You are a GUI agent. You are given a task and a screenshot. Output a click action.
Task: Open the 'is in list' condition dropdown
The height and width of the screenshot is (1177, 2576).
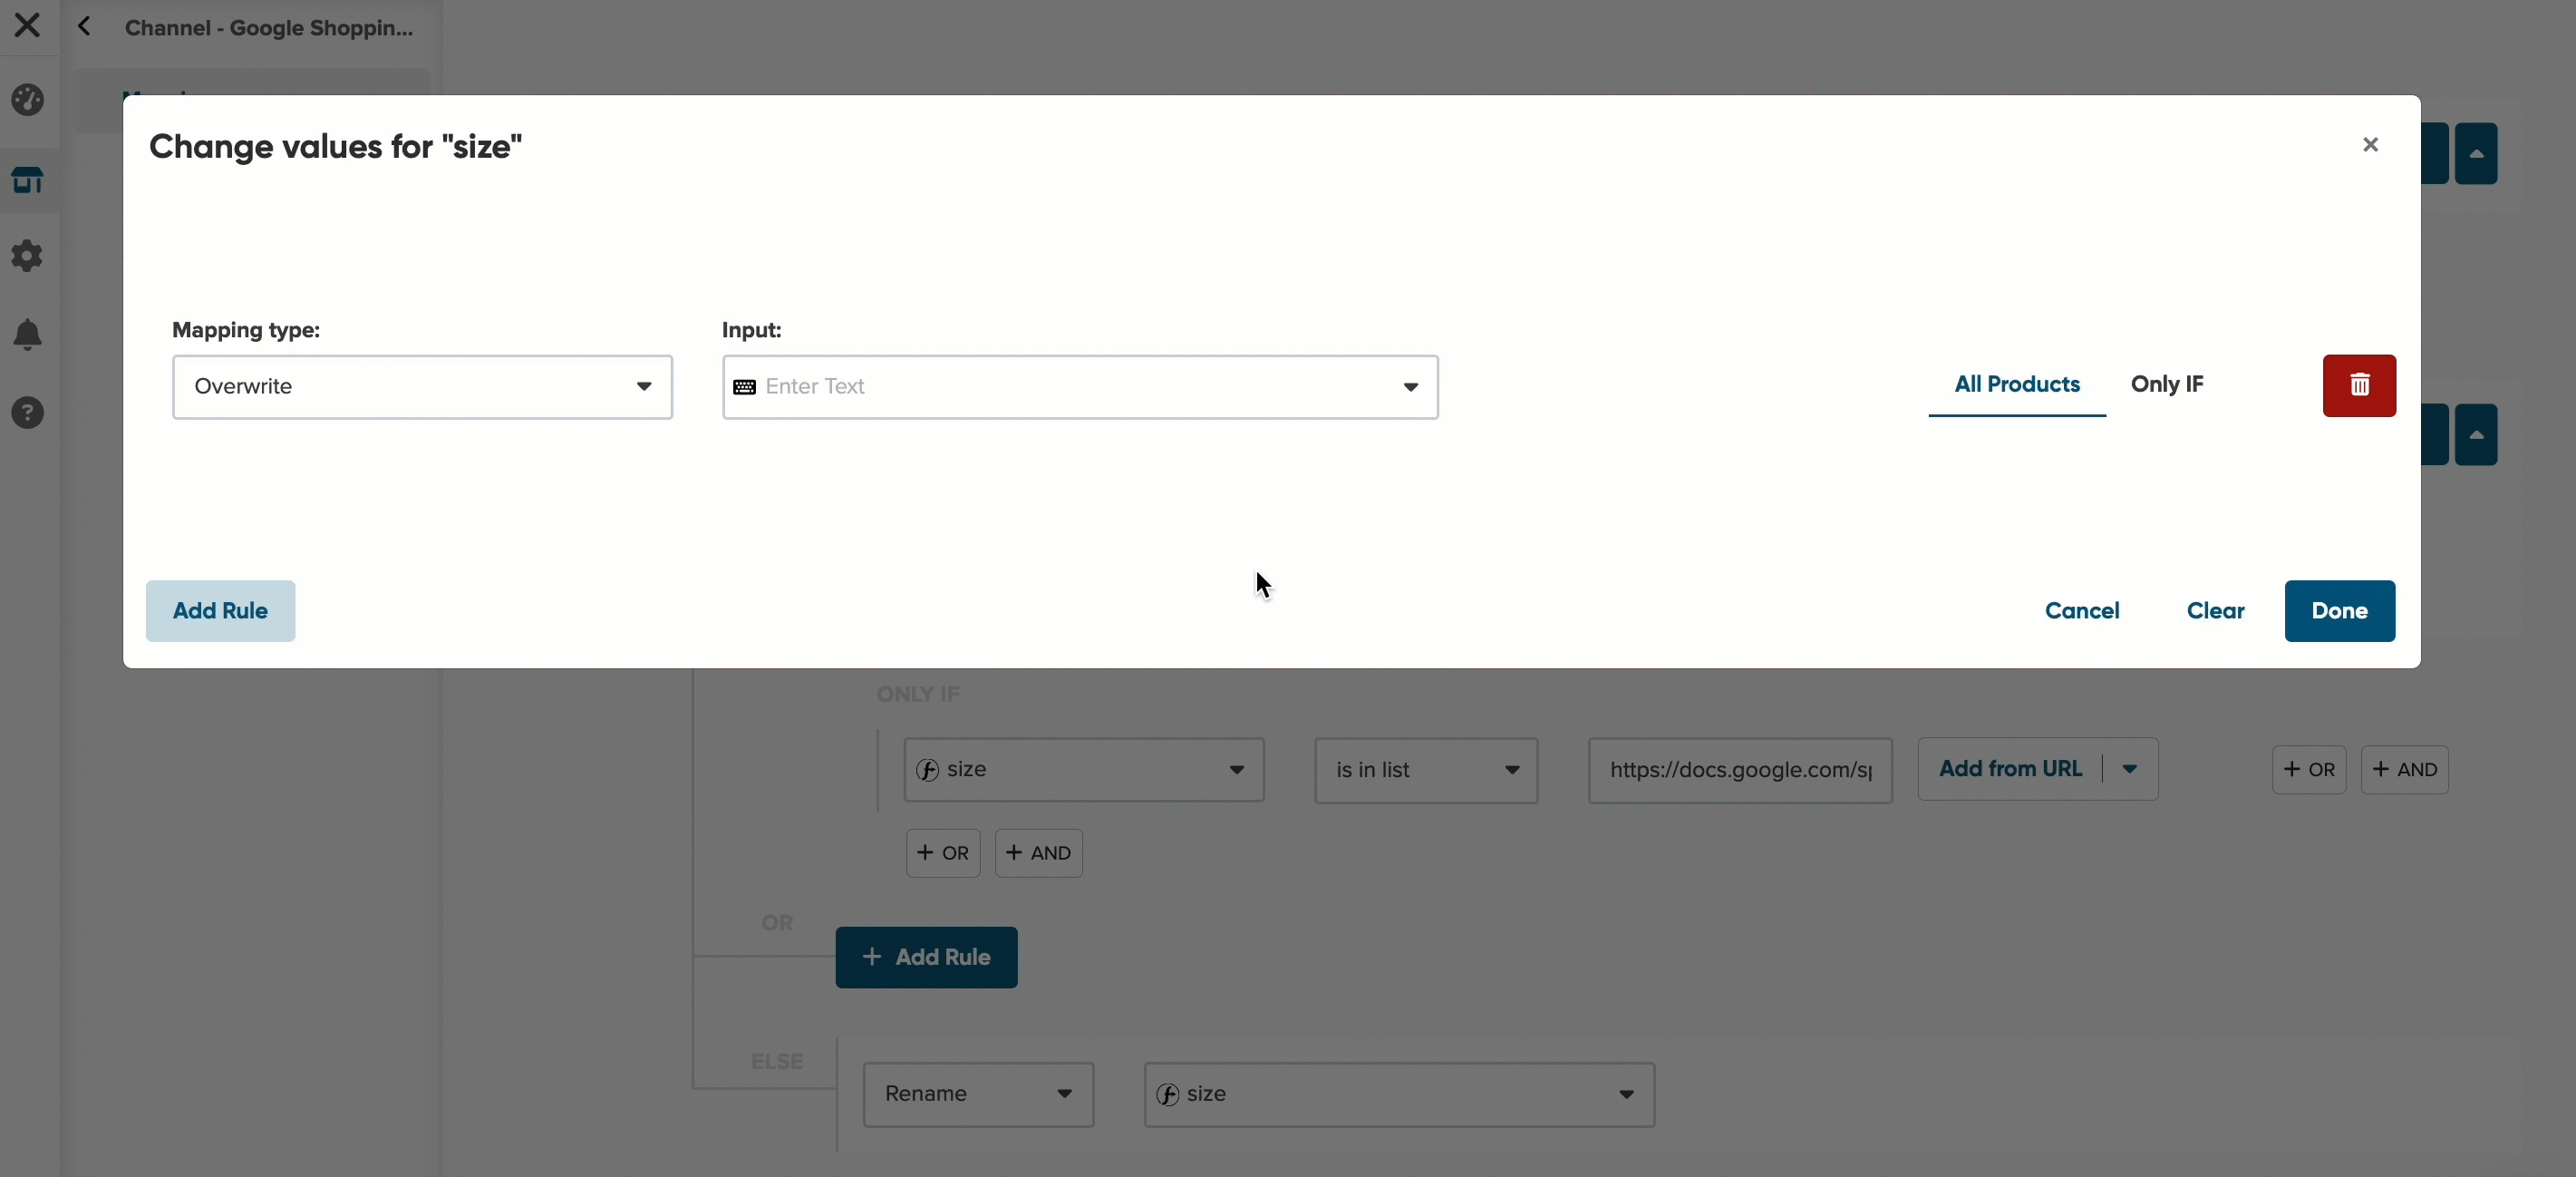(x=1426, y=770)
